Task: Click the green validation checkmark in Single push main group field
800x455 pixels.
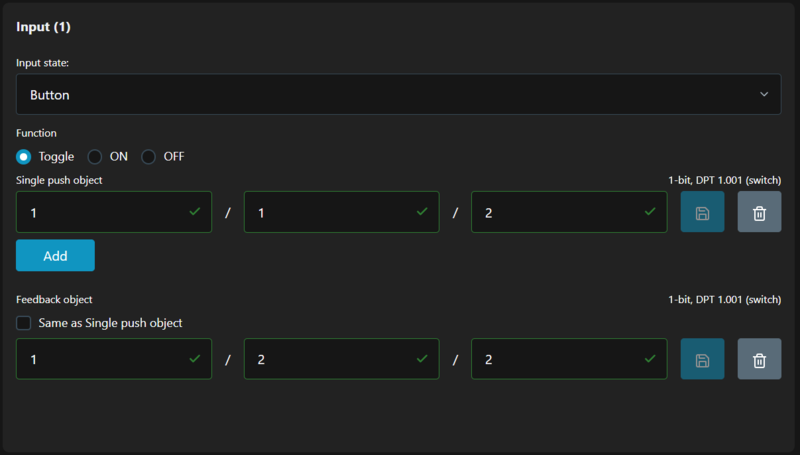Action: (194, 212)
